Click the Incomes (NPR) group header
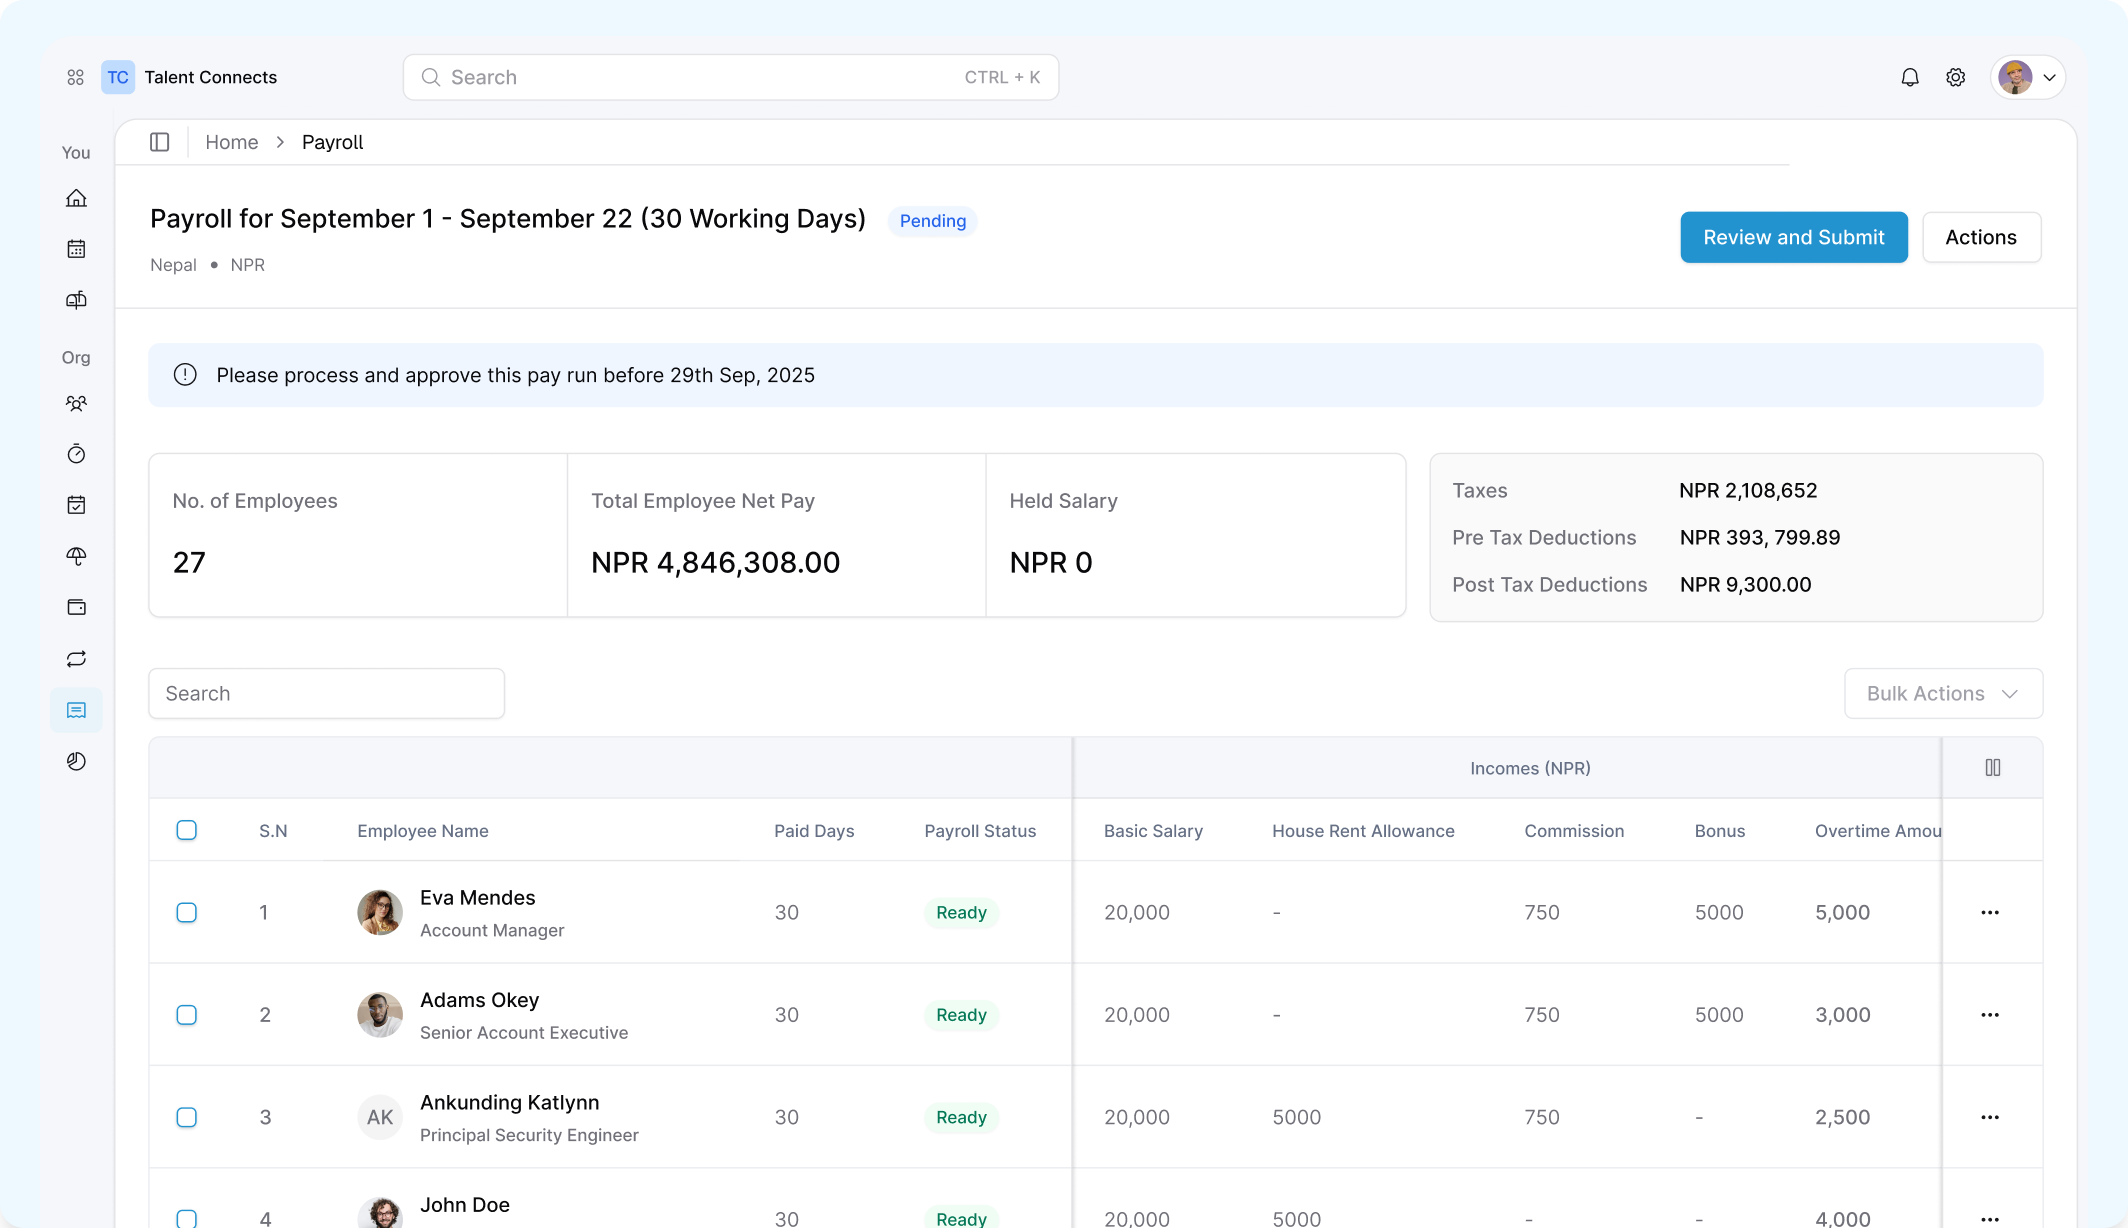 (1530, 768)
